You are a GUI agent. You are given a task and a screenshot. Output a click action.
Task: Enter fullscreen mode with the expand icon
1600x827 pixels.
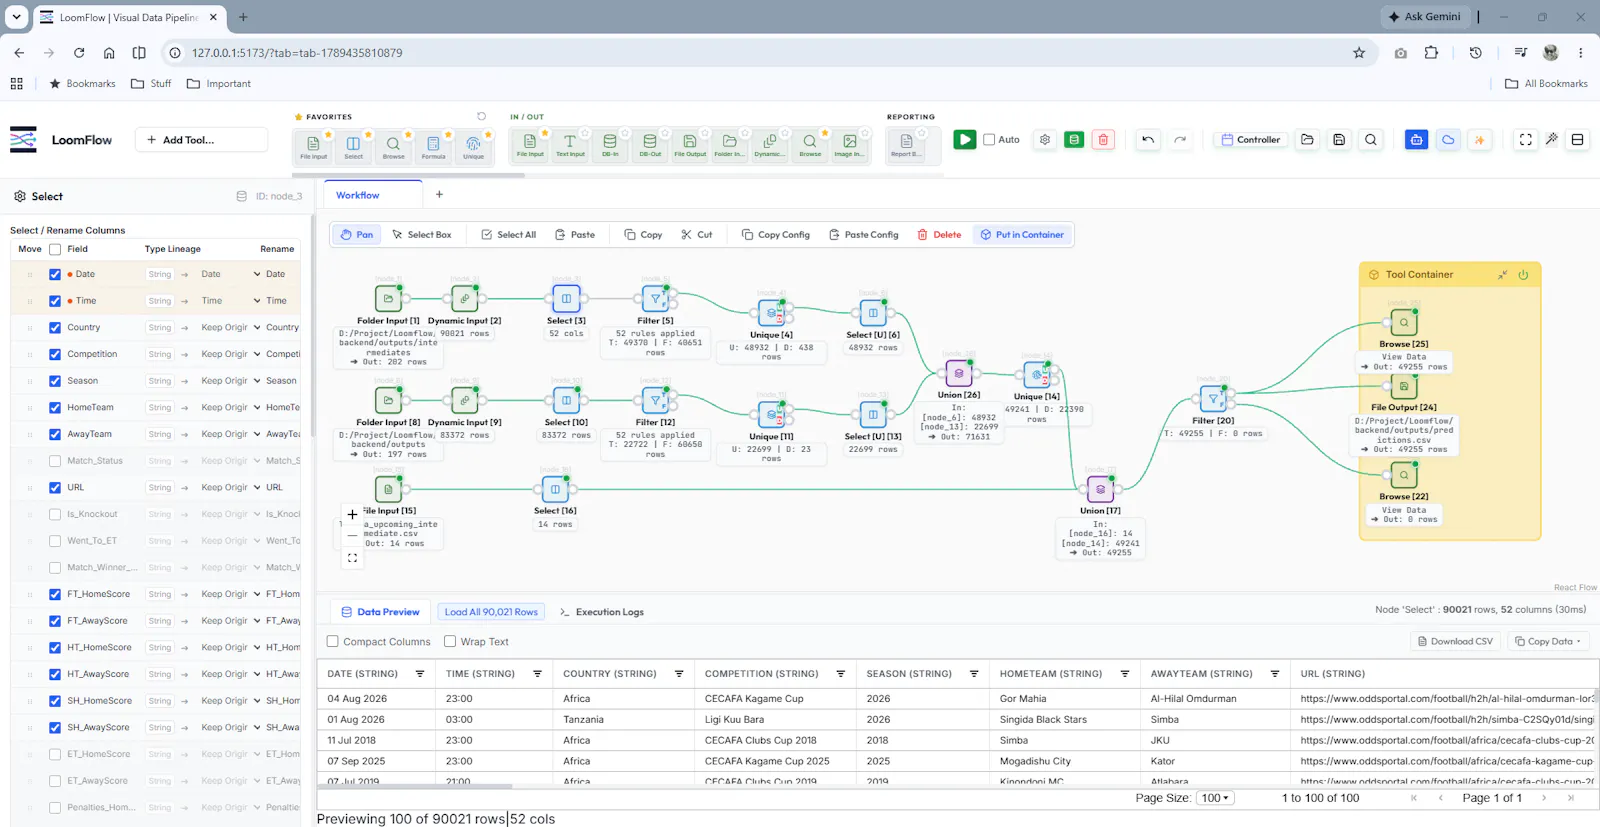click(1525, 140)
